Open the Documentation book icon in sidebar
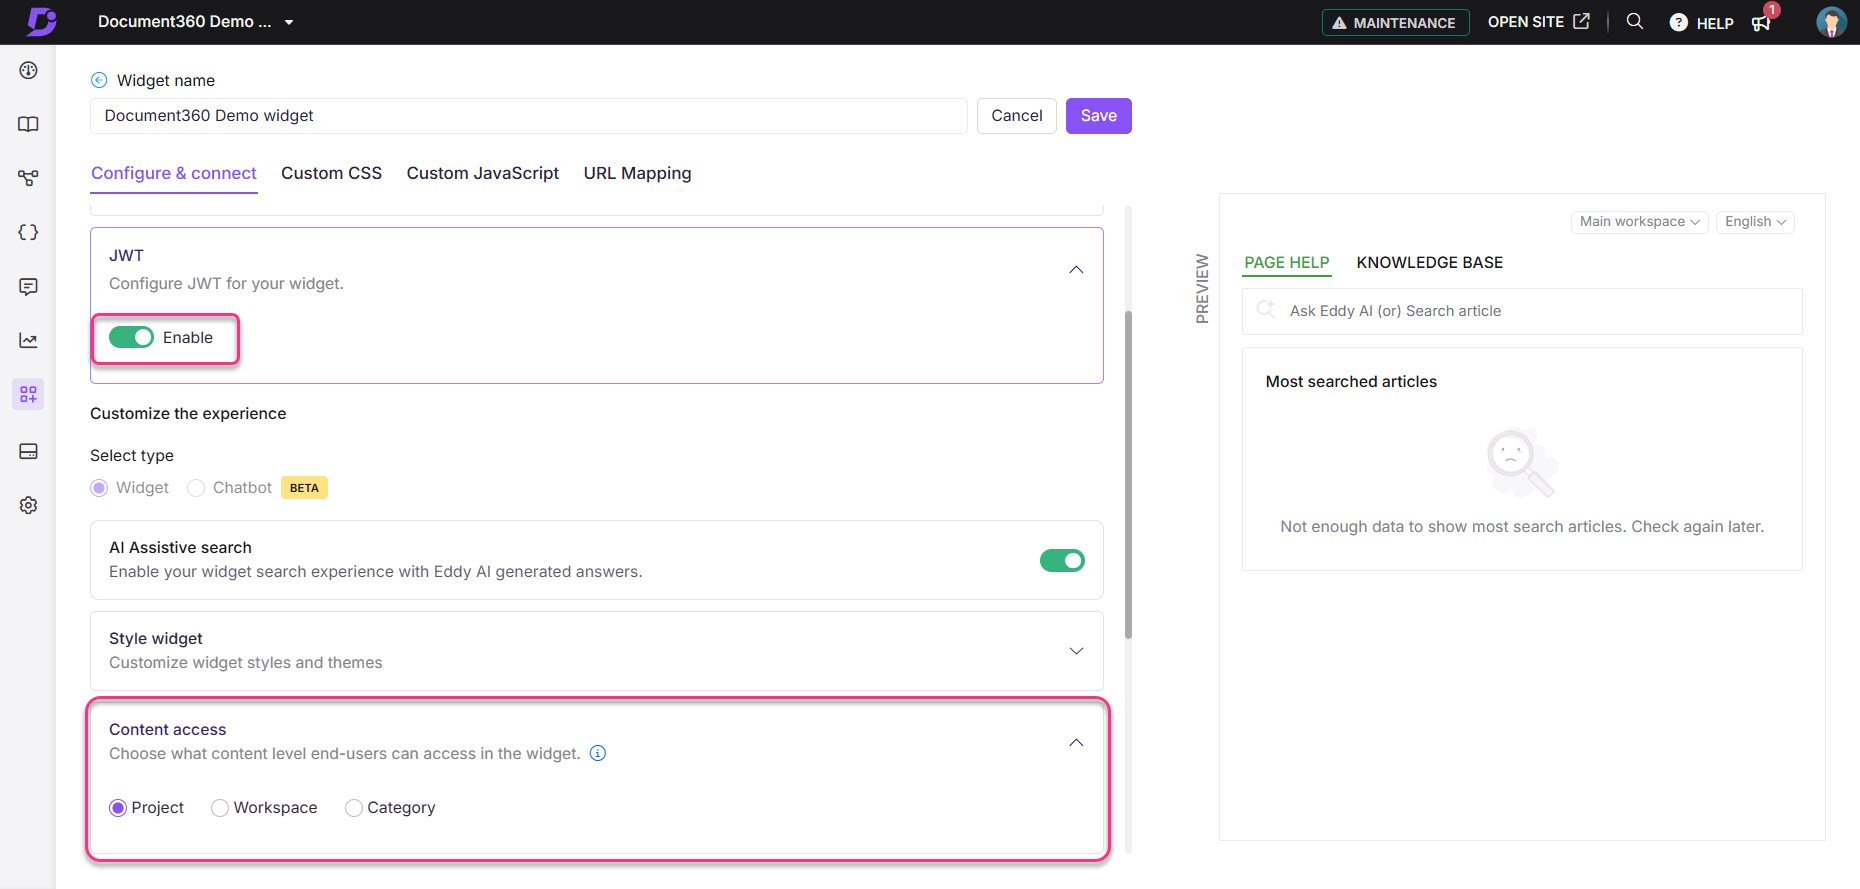Image resolution: width=1860 pixels, height=889 pixels. 28,124
